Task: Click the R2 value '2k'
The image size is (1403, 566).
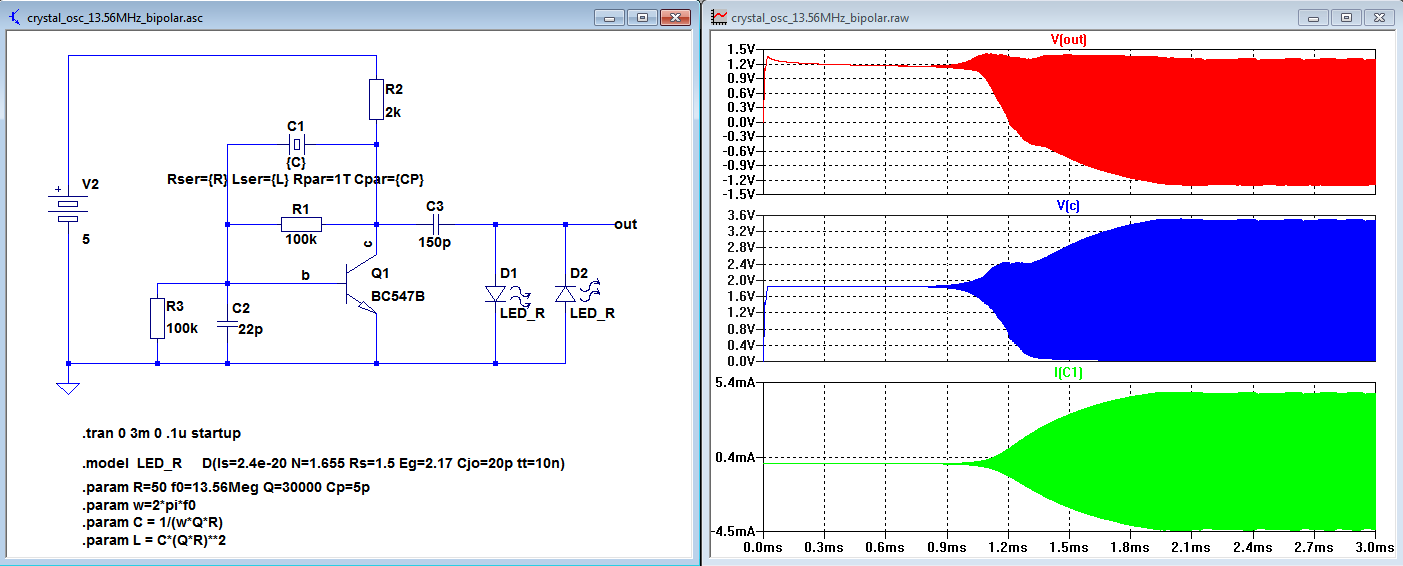Action: [x=394, y=113]
